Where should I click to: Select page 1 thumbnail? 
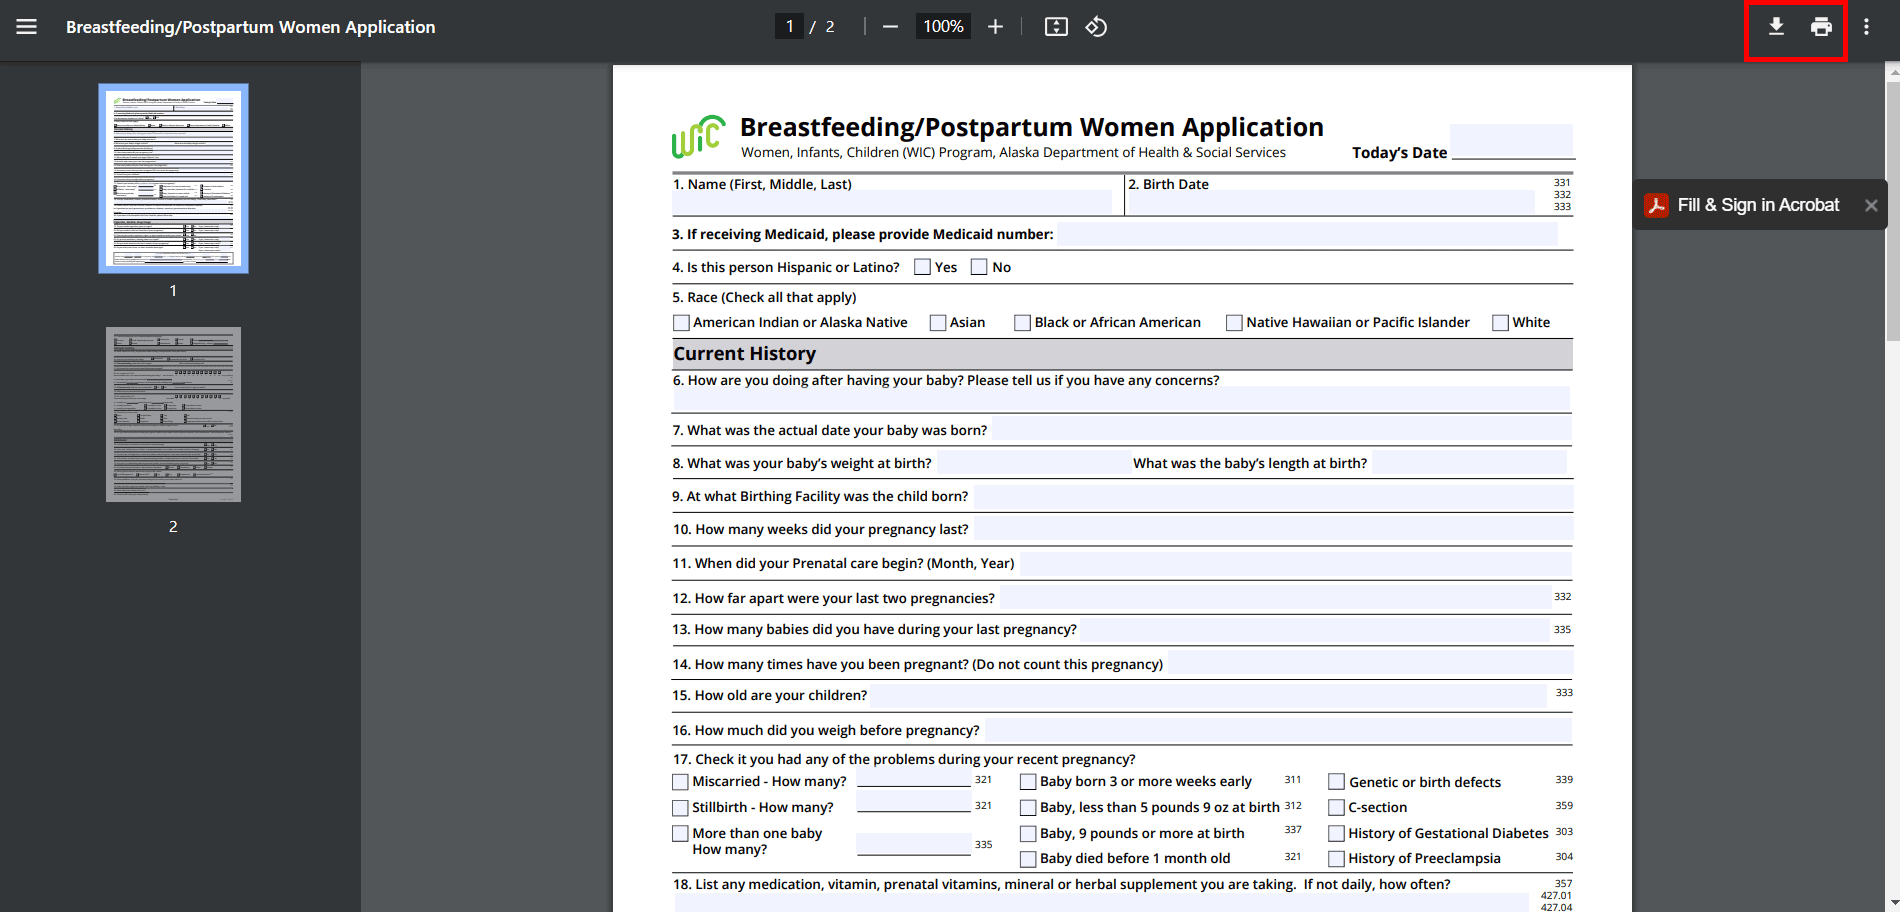click(x=173, y=178)
